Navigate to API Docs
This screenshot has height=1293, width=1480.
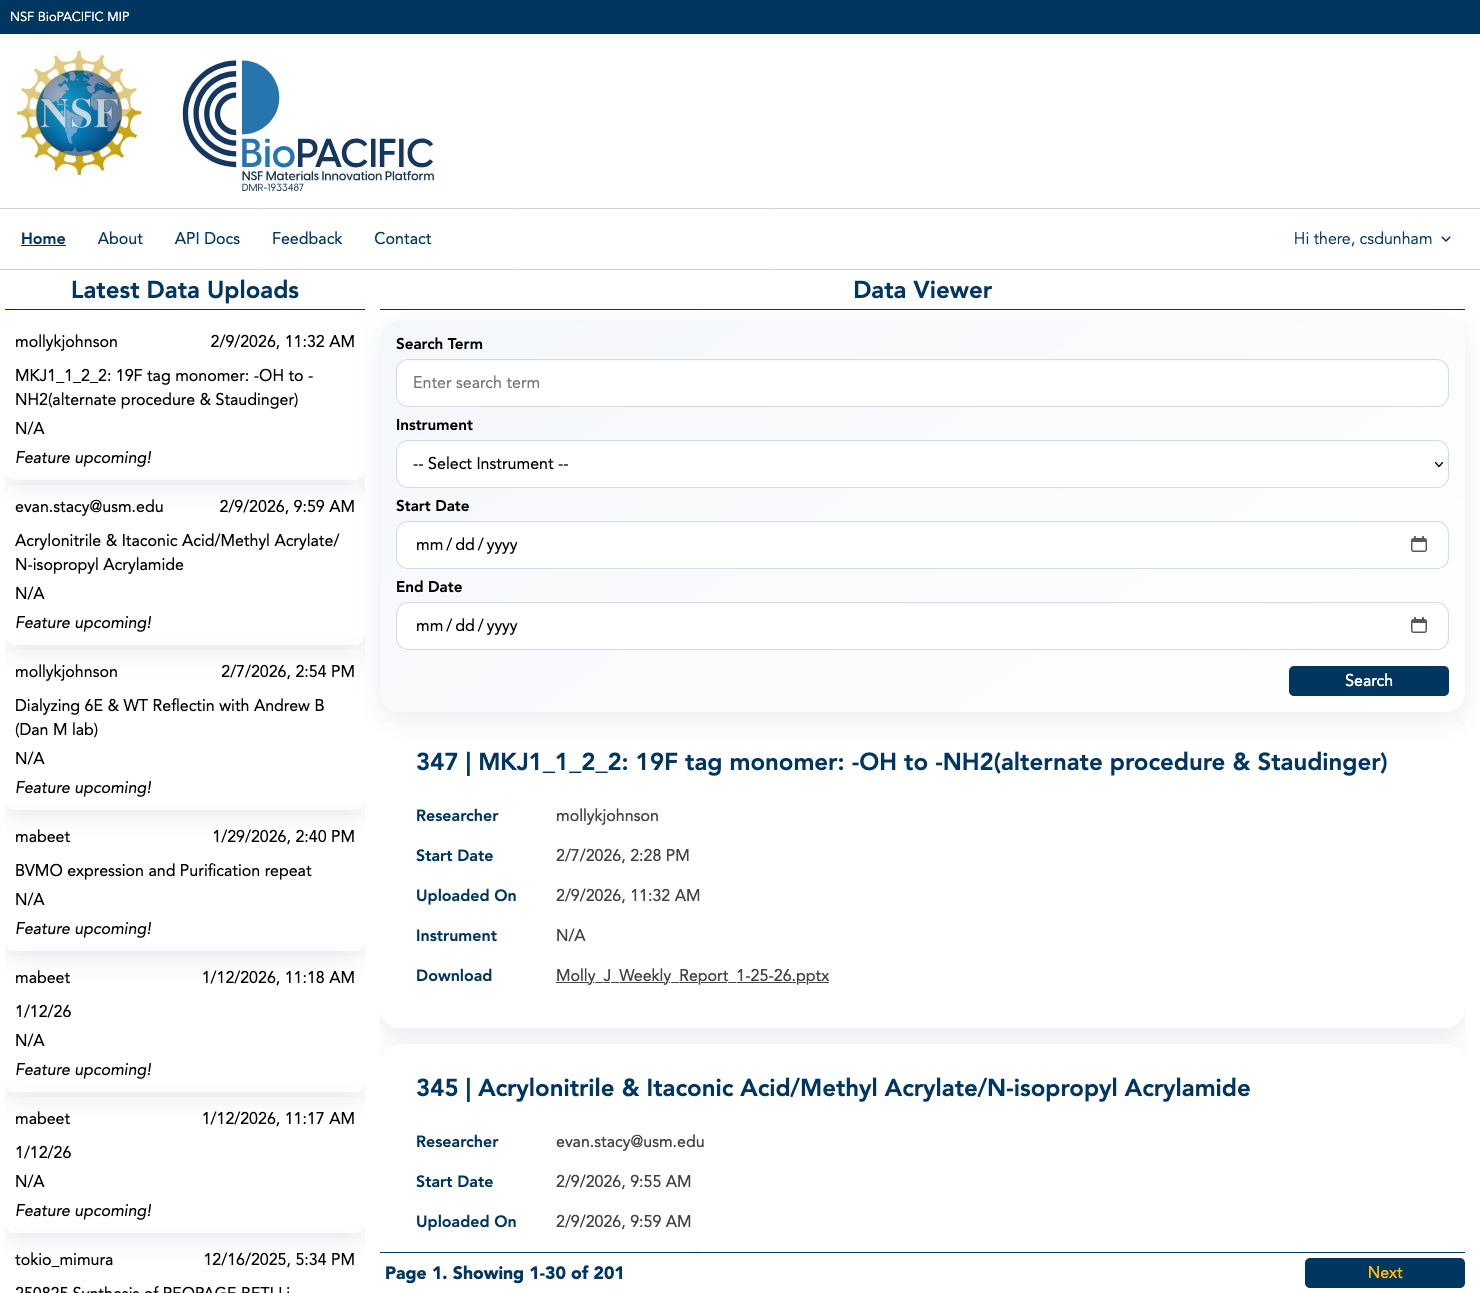coord(207,239)
